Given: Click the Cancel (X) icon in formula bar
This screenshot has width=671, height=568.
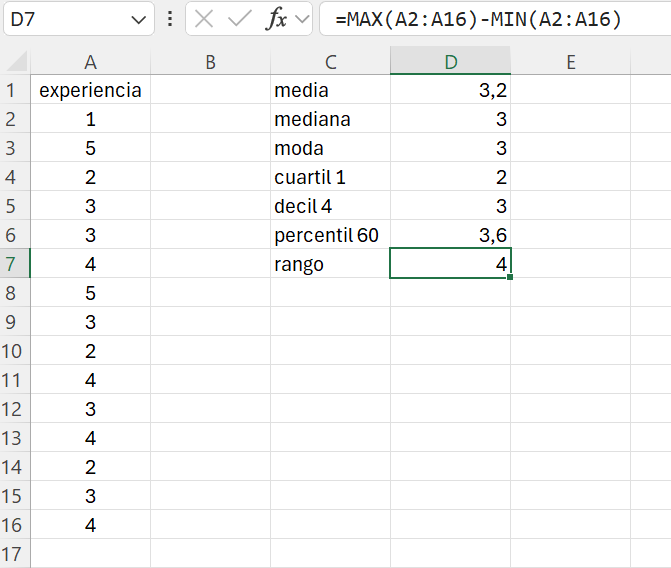Looking at the screenshot, I should click(204, 19).
